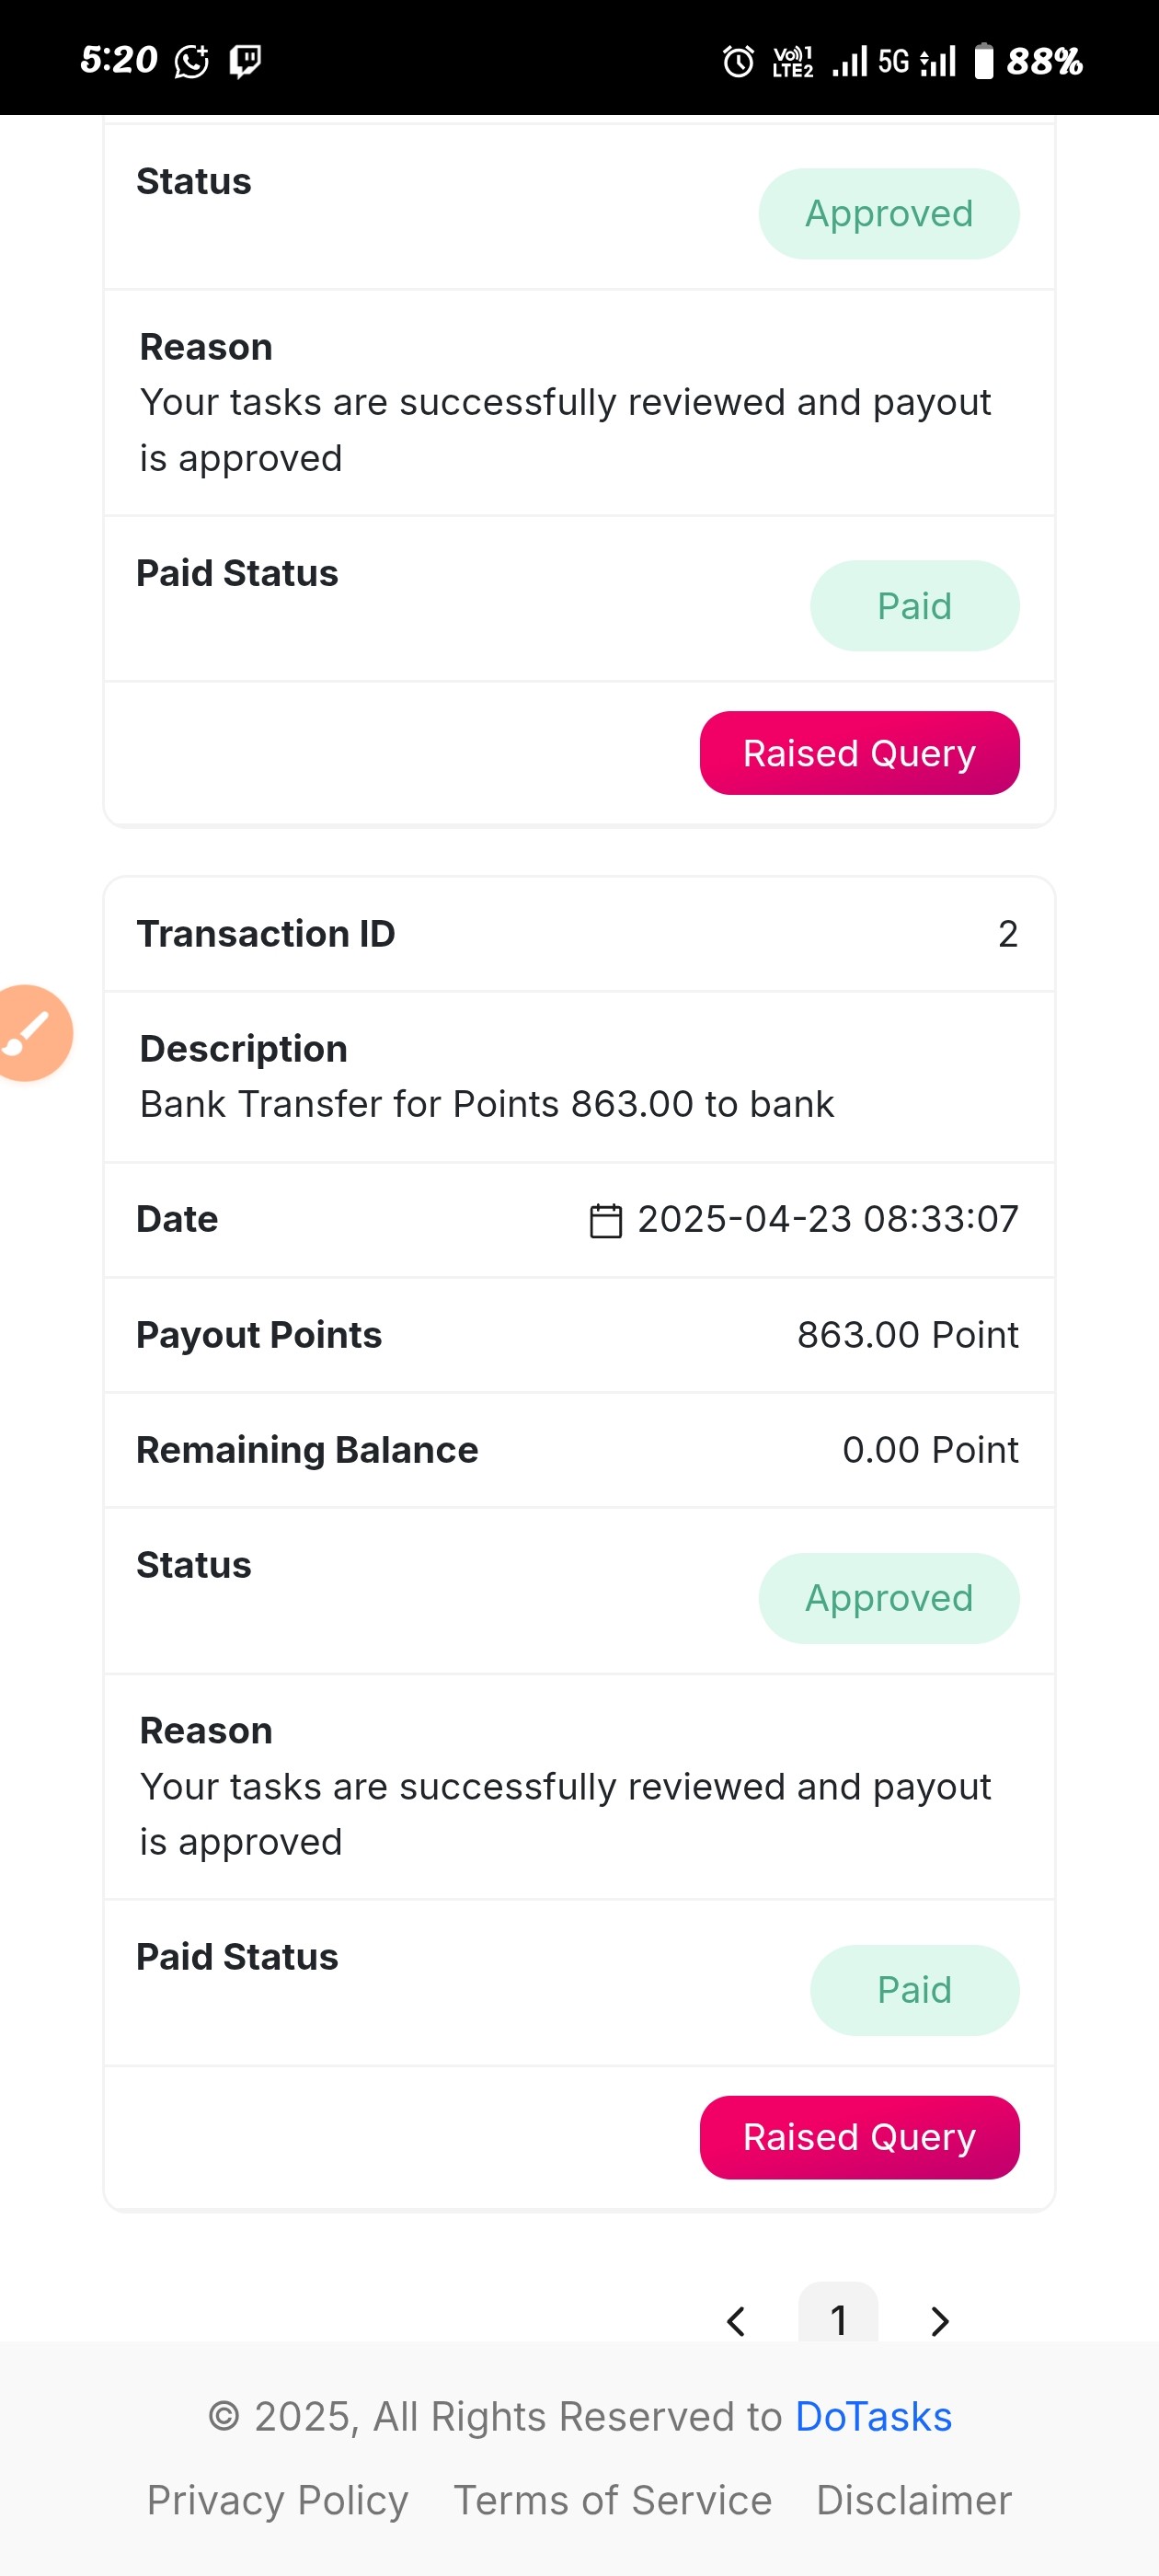This screenshot has height=2576, width=1159.
Task: Click Raised Query on the first transaction
Action: click(x=859, y=753)
